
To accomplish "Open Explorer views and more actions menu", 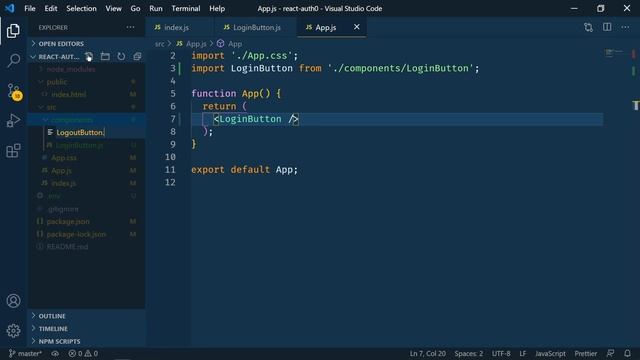I will coord(130,27).
